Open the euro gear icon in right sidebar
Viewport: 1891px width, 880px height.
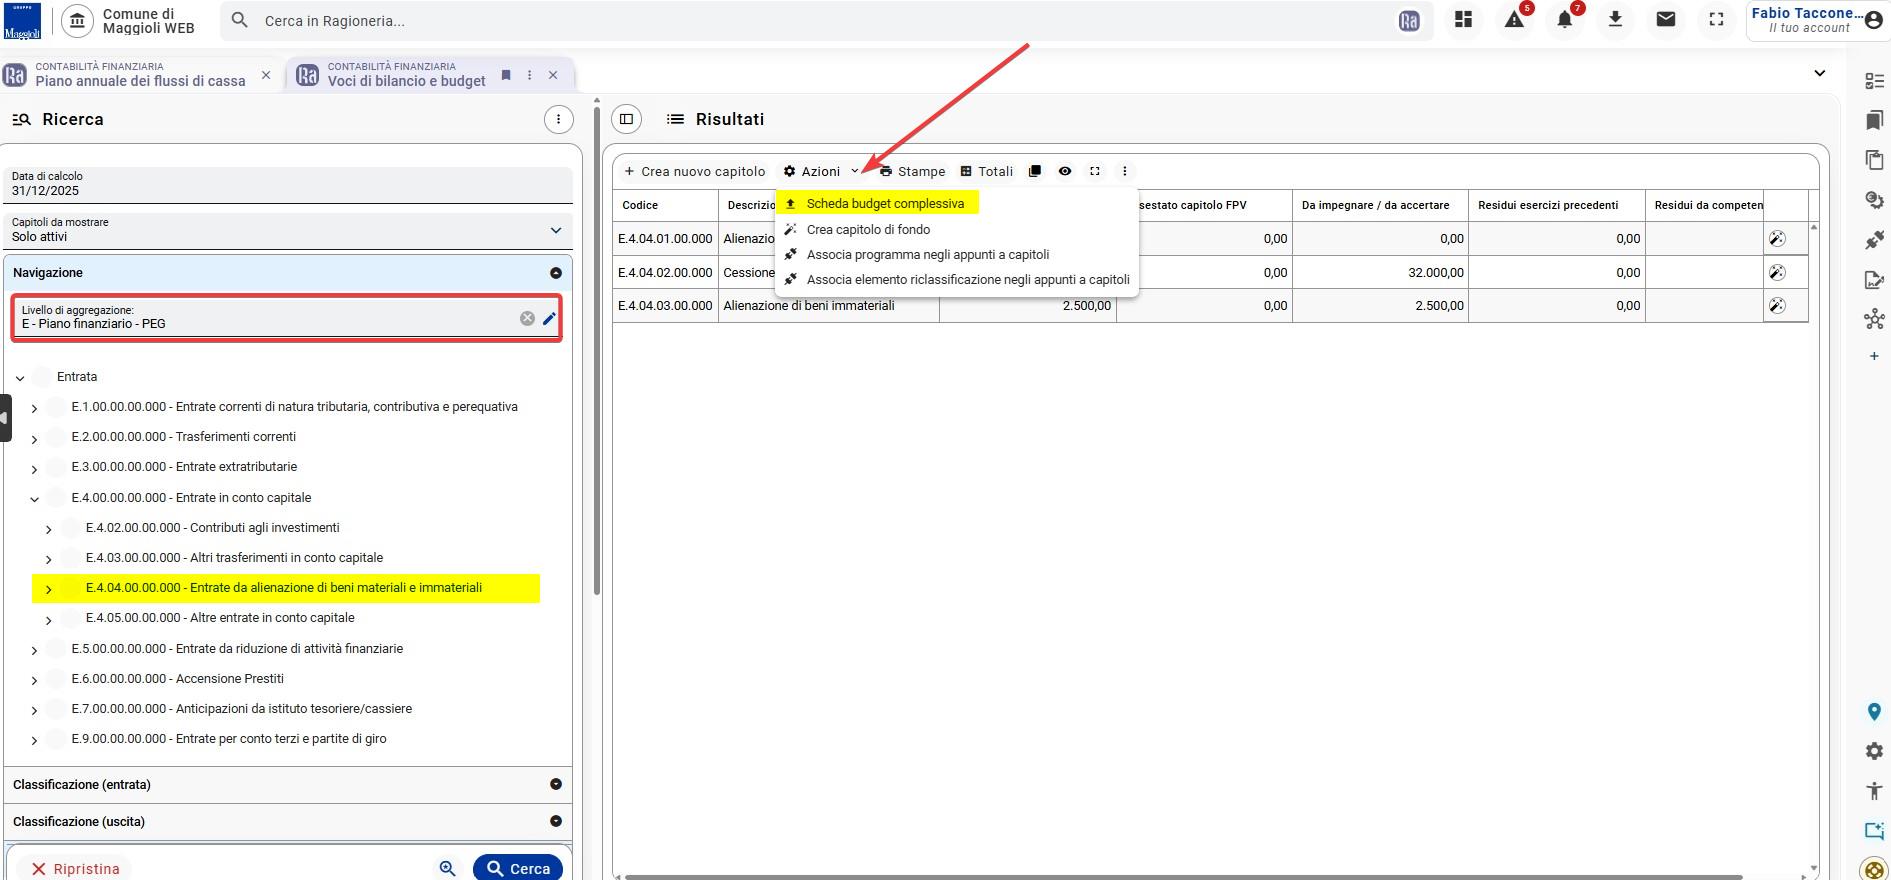pos(1874,200)
